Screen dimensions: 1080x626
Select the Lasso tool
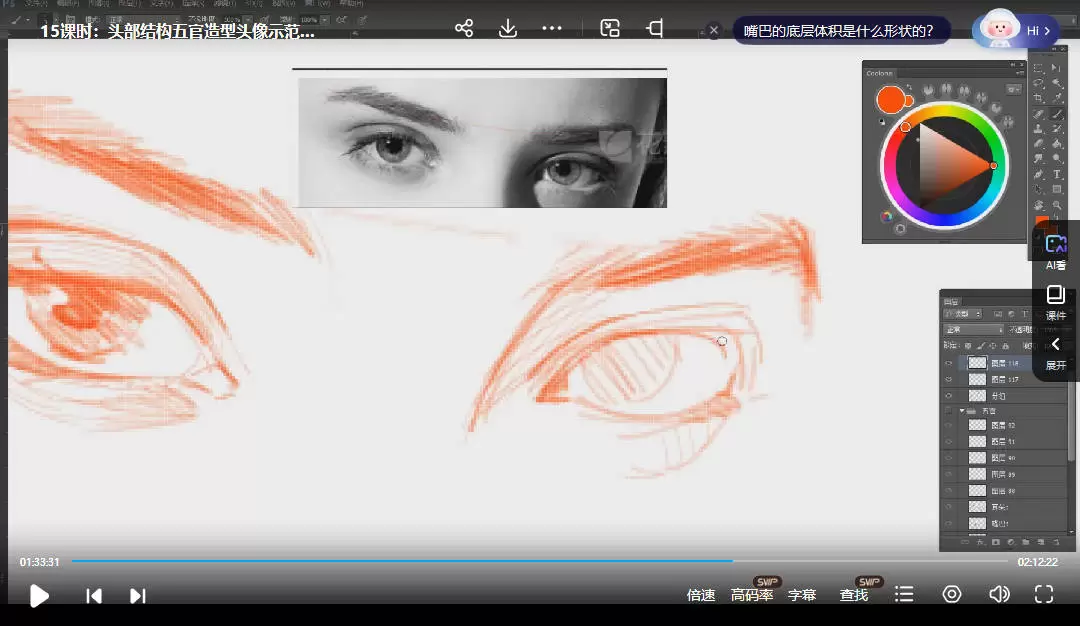pyautogui.click(x=1038, y=83)
